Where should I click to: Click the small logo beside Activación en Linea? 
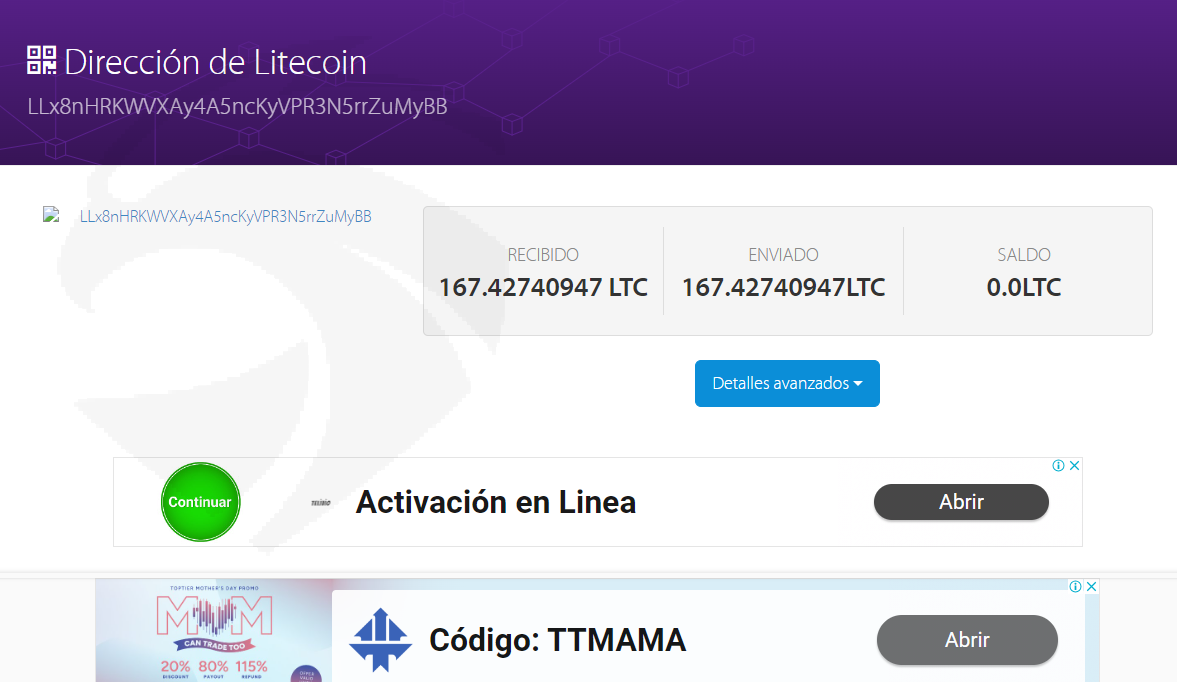coord(321,502)
